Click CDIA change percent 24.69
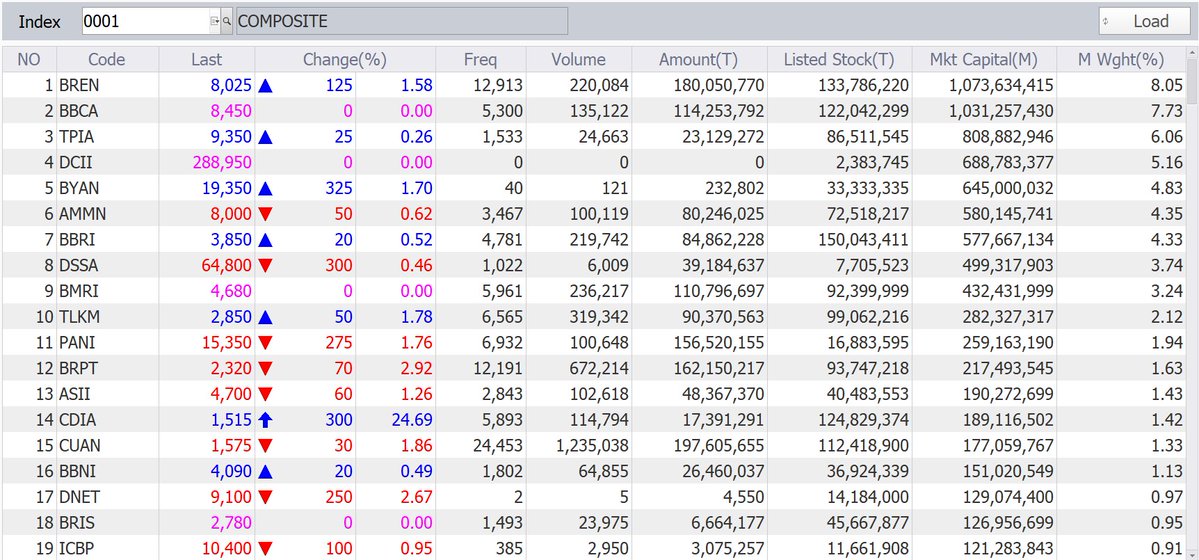Viewport: 1199px width, 560px height. click(412, 420)
